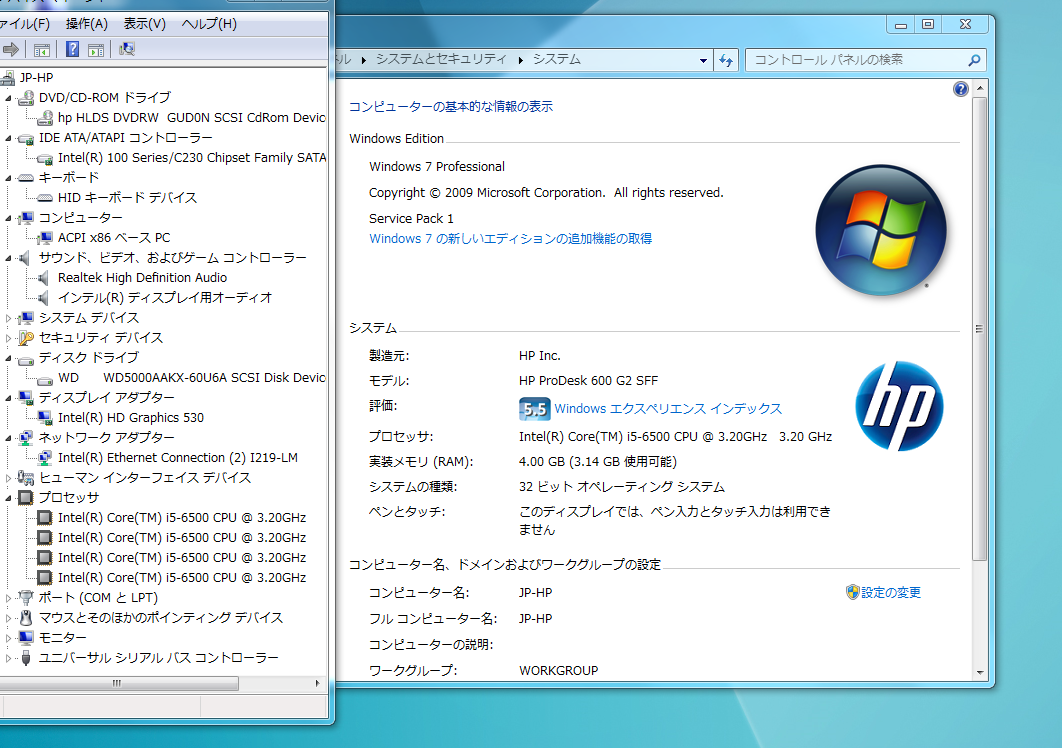Screen dimensions: 1062x748
Task: Click the システムとセキュリティ breadcrumb
Action: 441,60
